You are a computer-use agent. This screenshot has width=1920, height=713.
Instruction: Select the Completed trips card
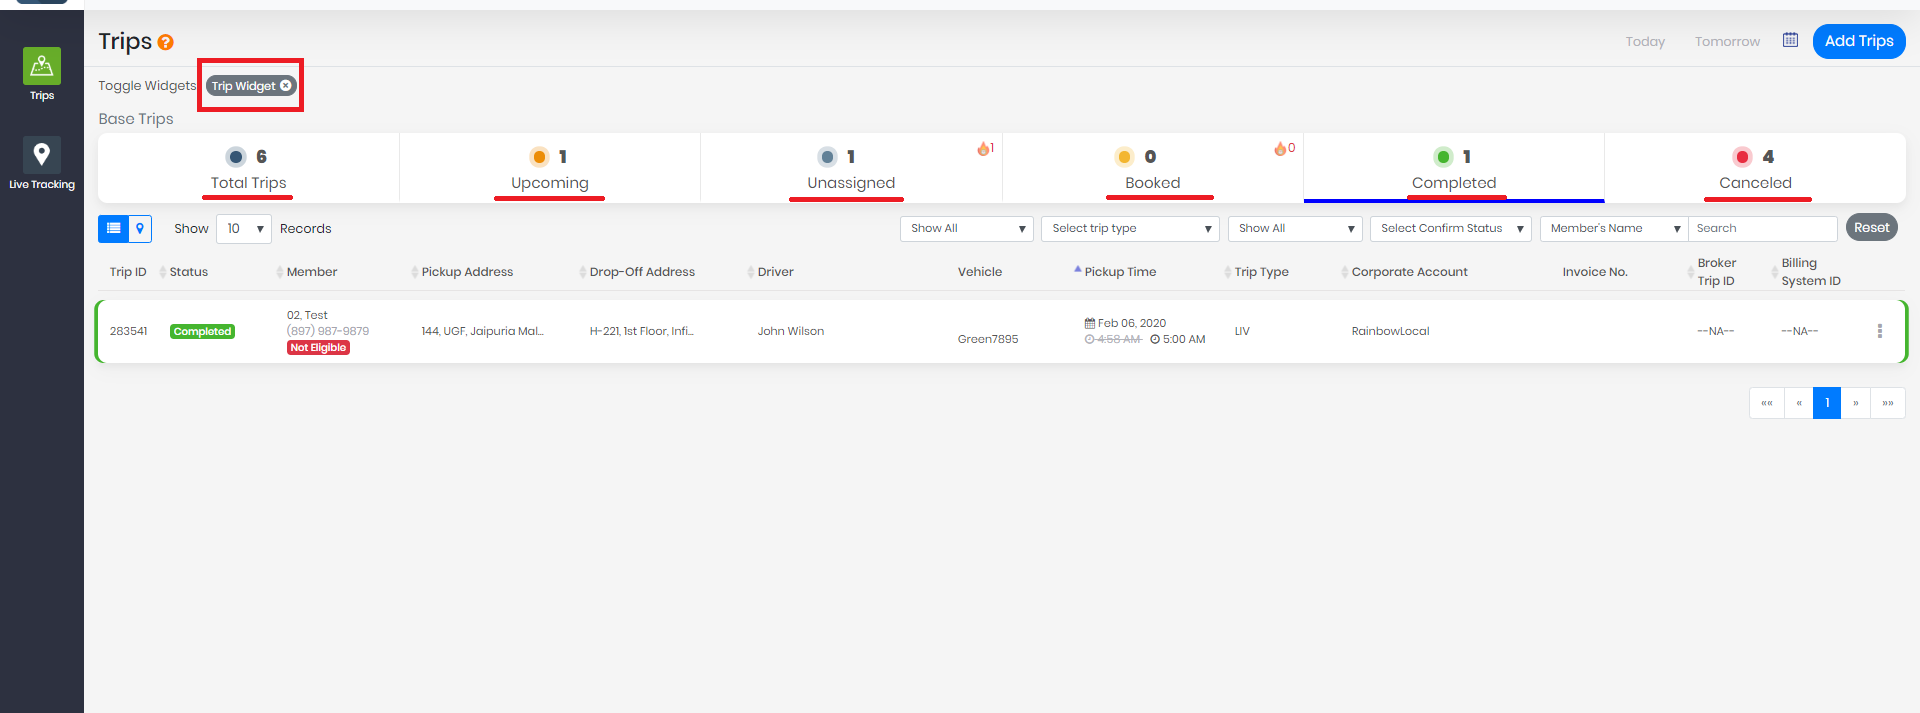(1454, 169)
